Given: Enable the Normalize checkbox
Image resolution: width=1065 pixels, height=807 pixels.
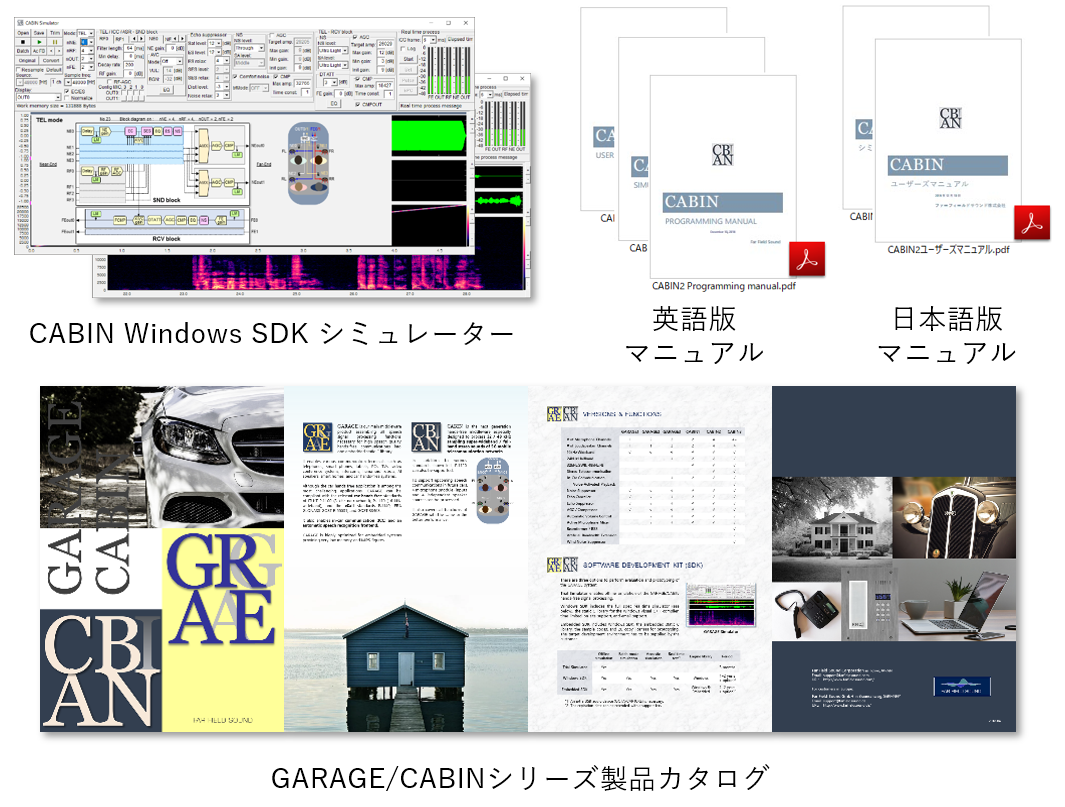Looking at the screenshot, I should coord(67,98).
